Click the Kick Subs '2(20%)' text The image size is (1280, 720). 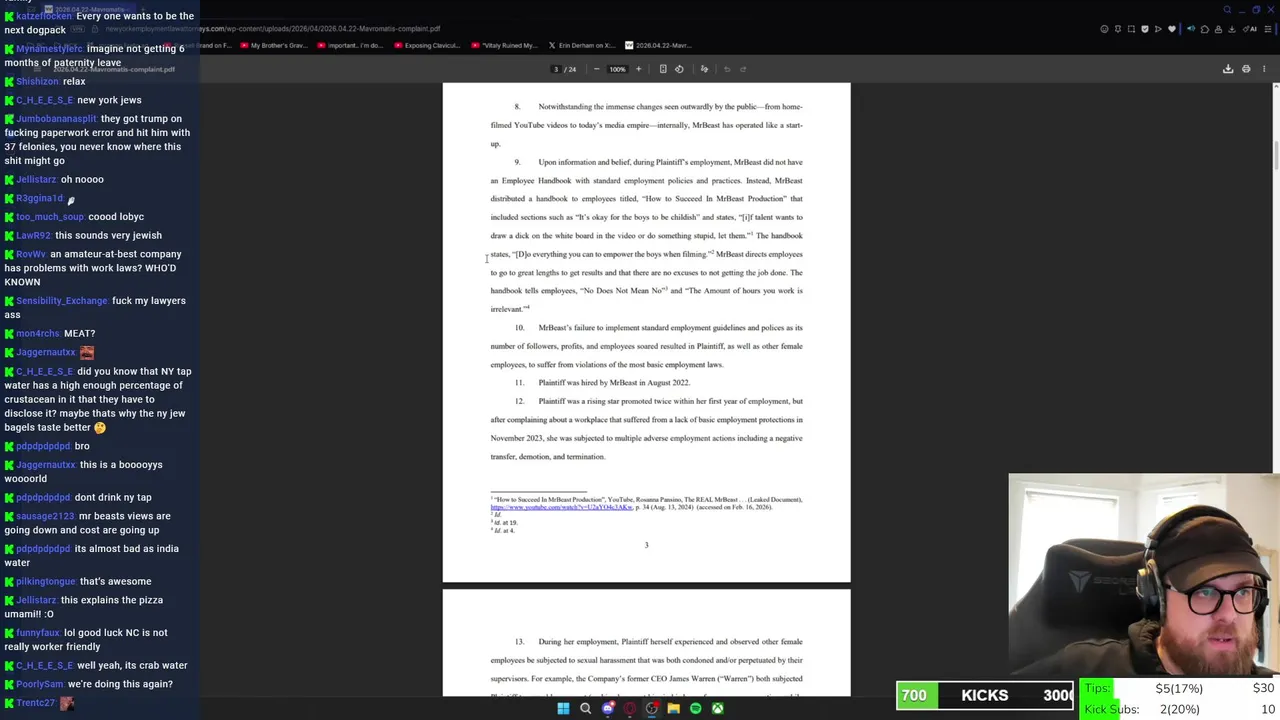click(x=1180, y=709)
